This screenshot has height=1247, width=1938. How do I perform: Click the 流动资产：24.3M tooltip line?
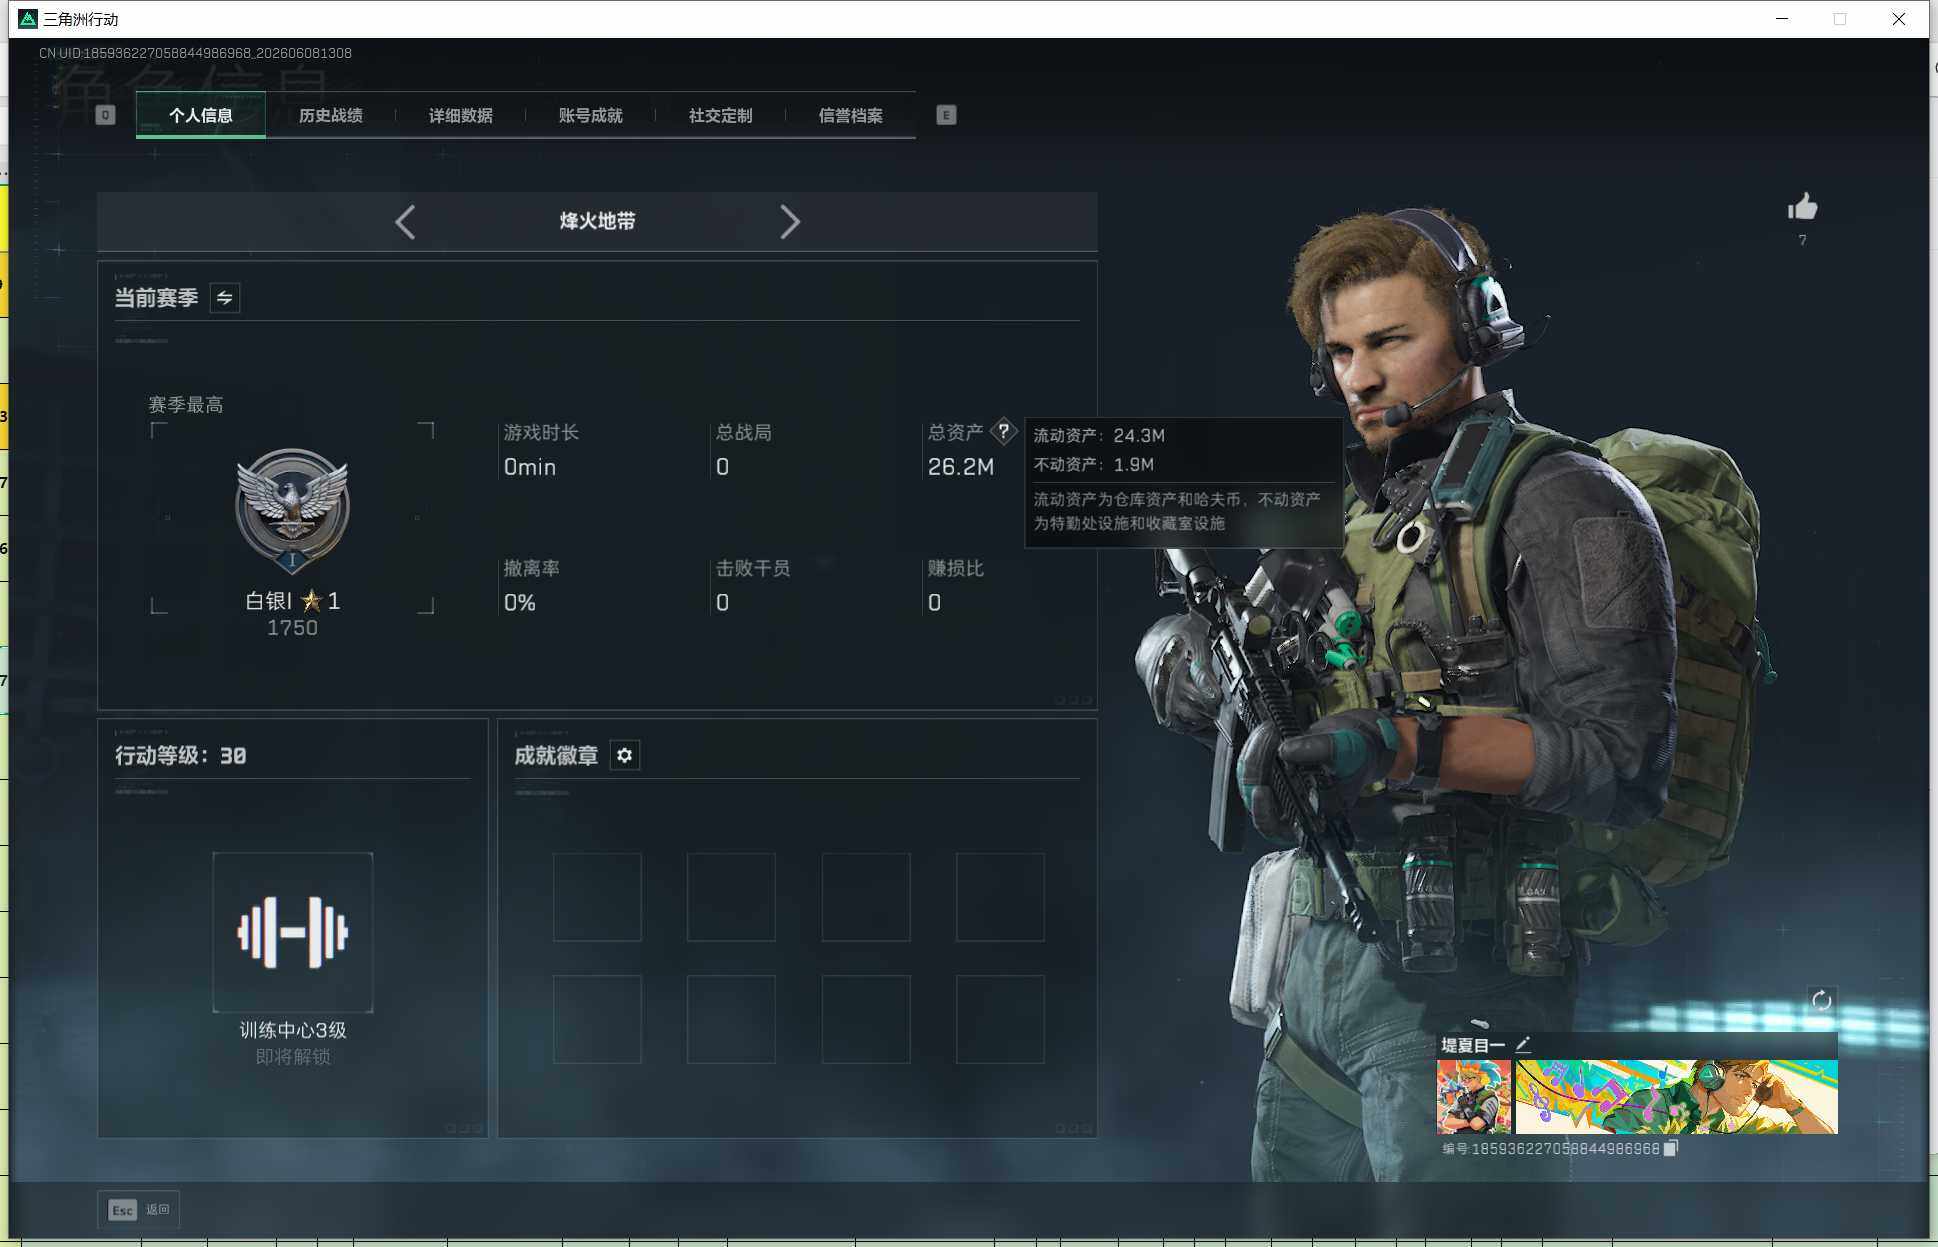[1099, 436]
